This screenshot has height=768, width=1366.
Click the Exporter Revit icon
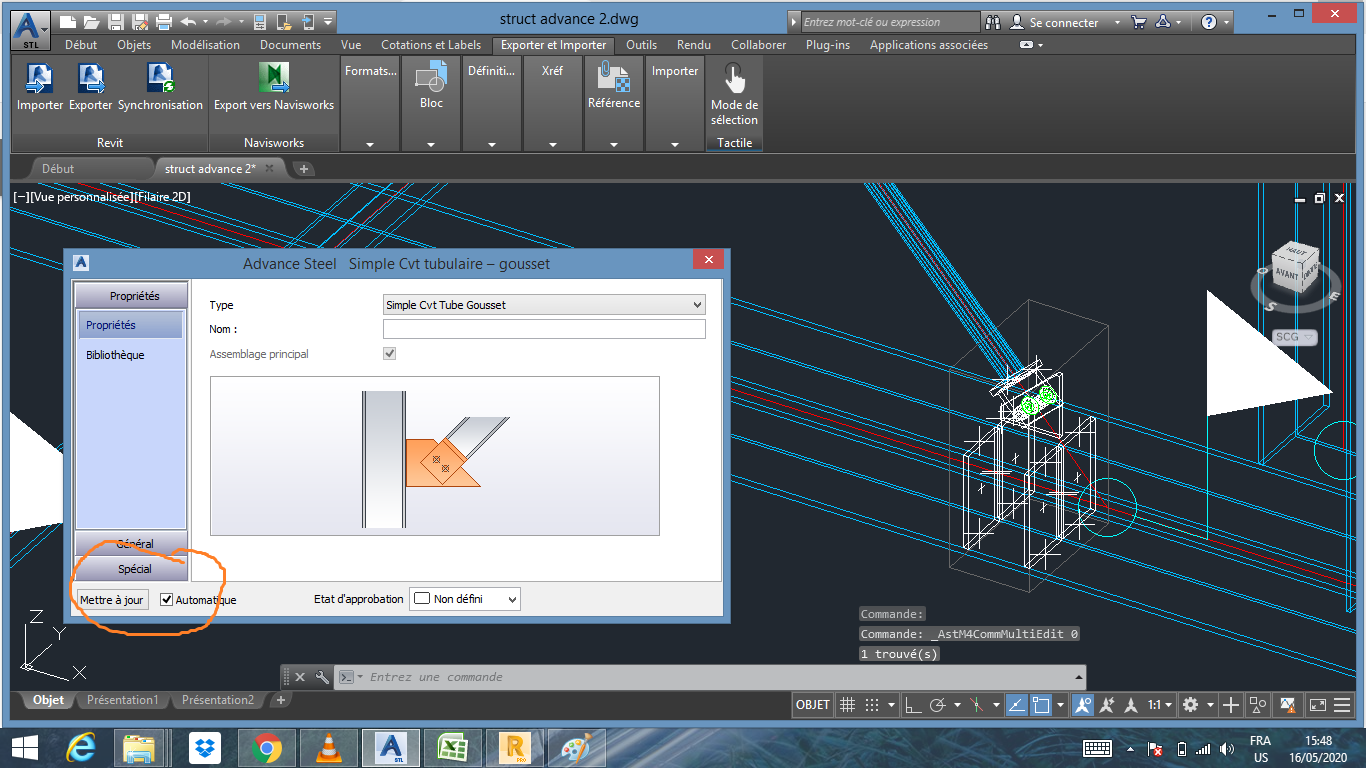coord(91,79)
